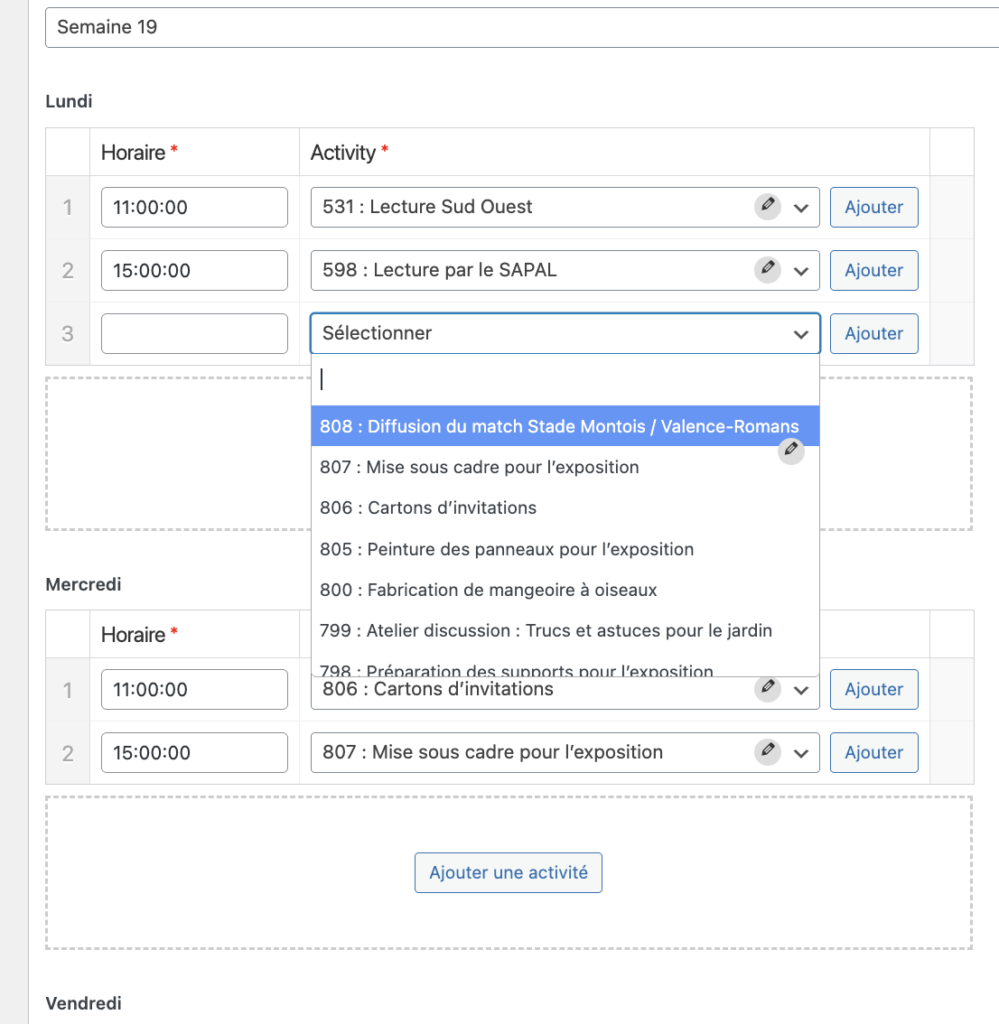Open the dropdown arrow for 598 : Lecture par le SAPAL

point(801,271)
